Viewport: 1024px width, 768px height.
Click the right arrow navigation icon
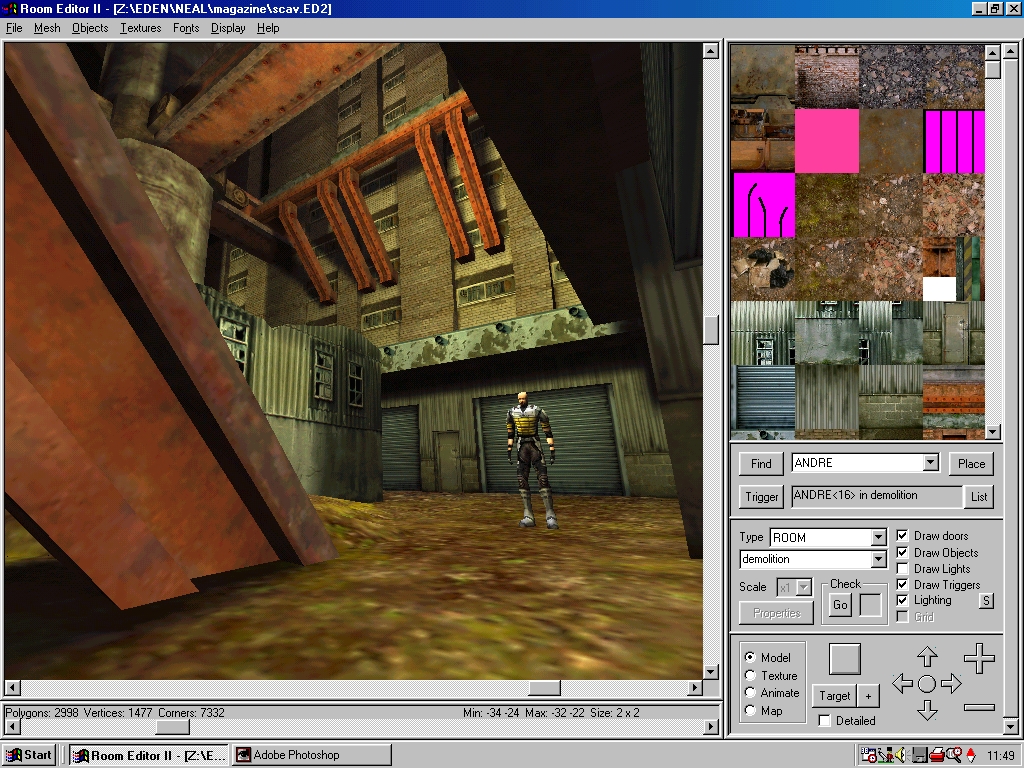952,683
